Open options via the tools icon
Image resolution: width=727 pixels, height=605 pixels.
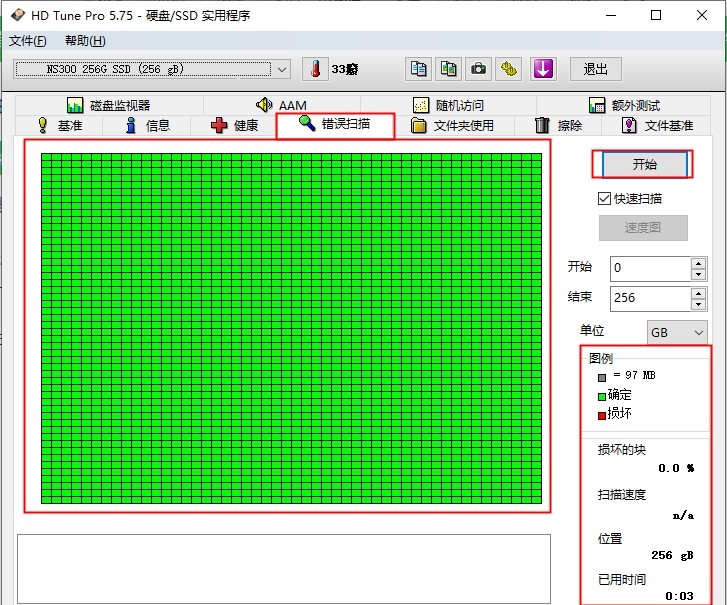(510, 69)
